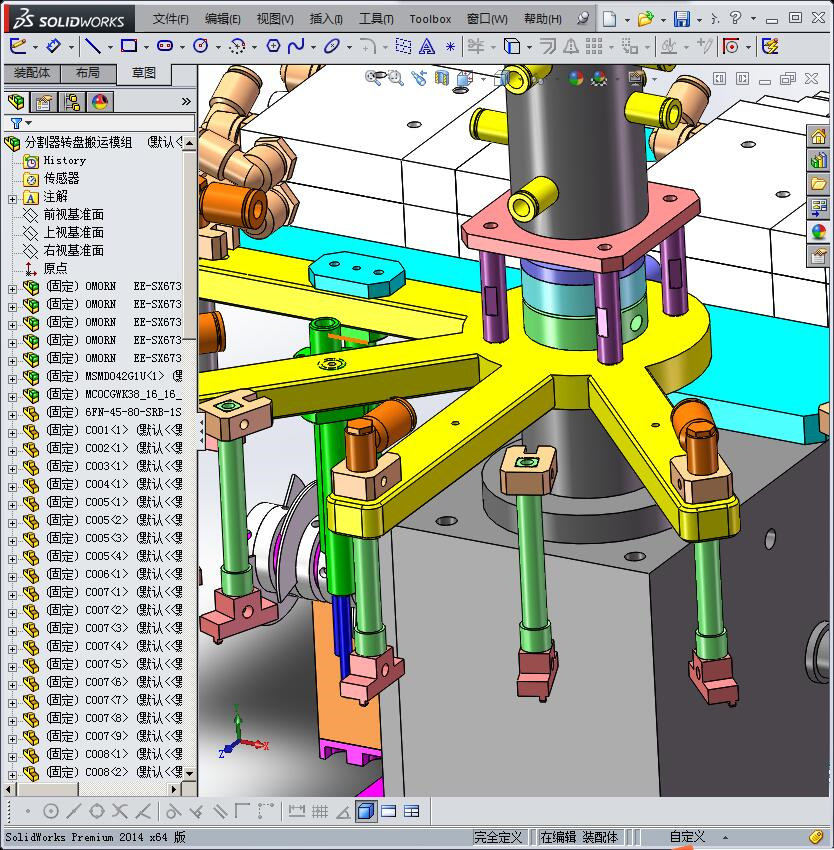Select the Circle sketch tool

[x=200, y=47]
